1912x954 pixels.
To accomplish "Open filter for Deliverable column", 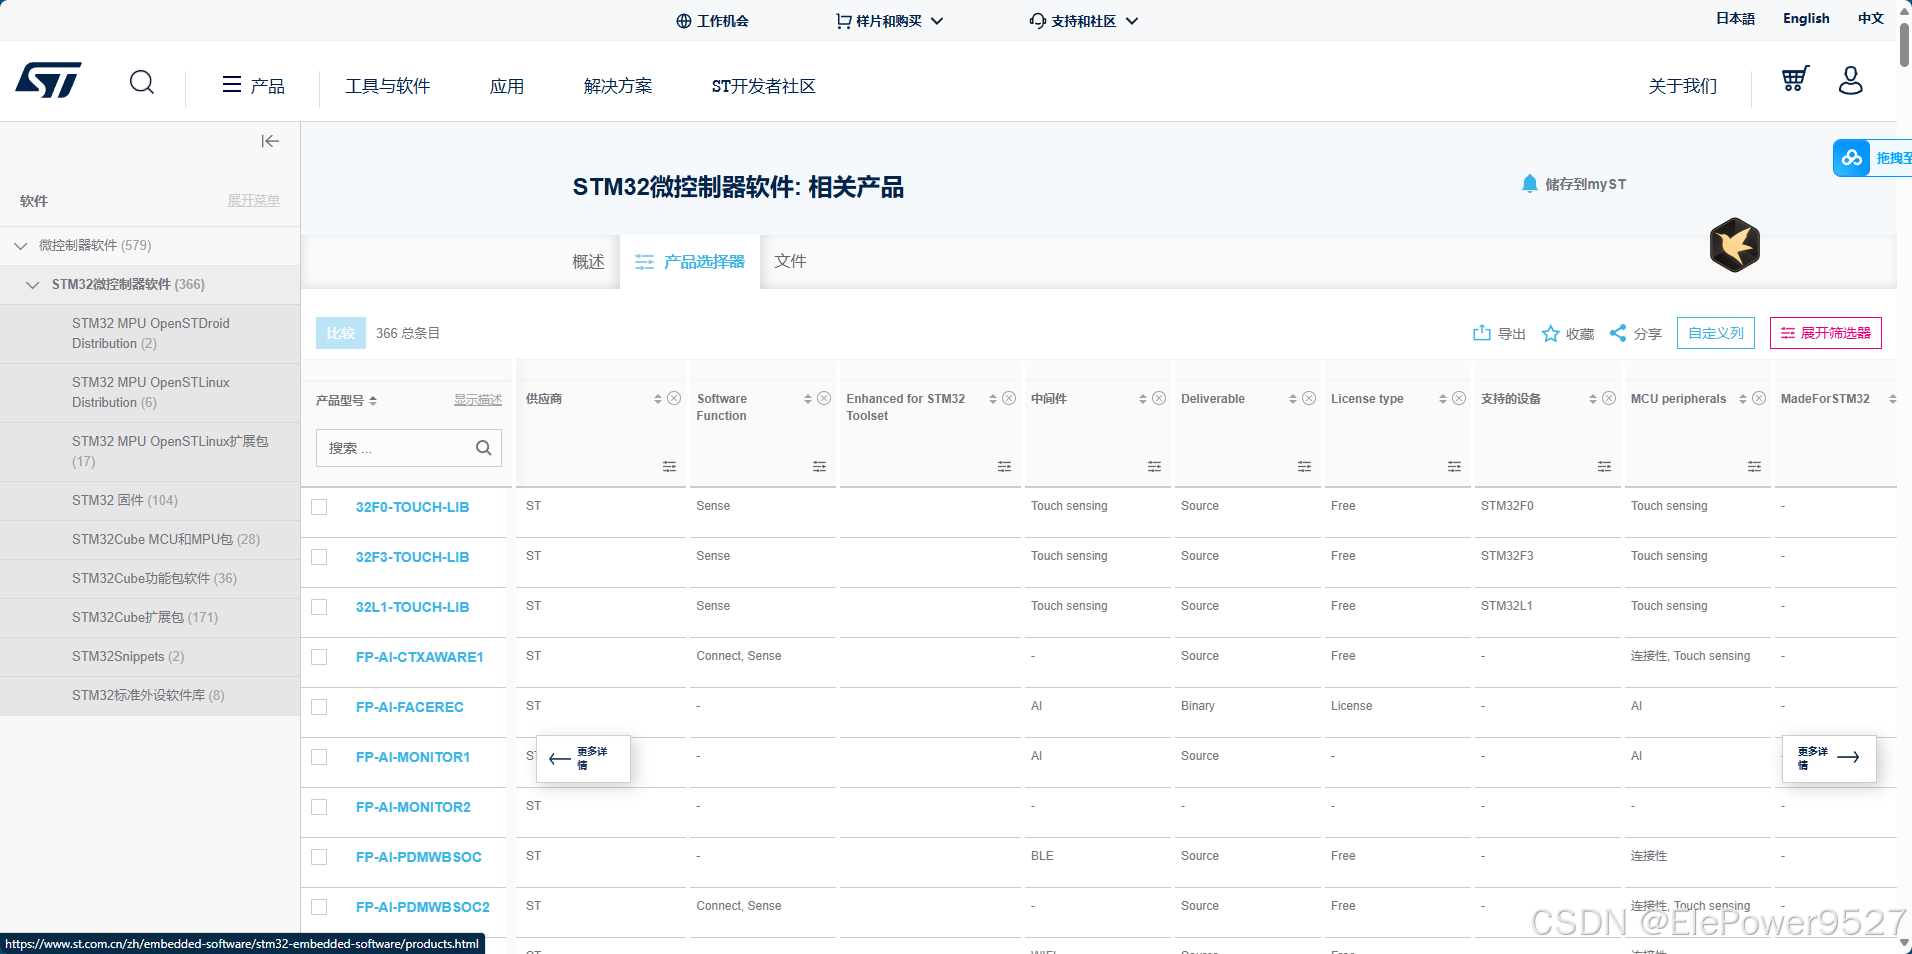I will point(1304,466).
